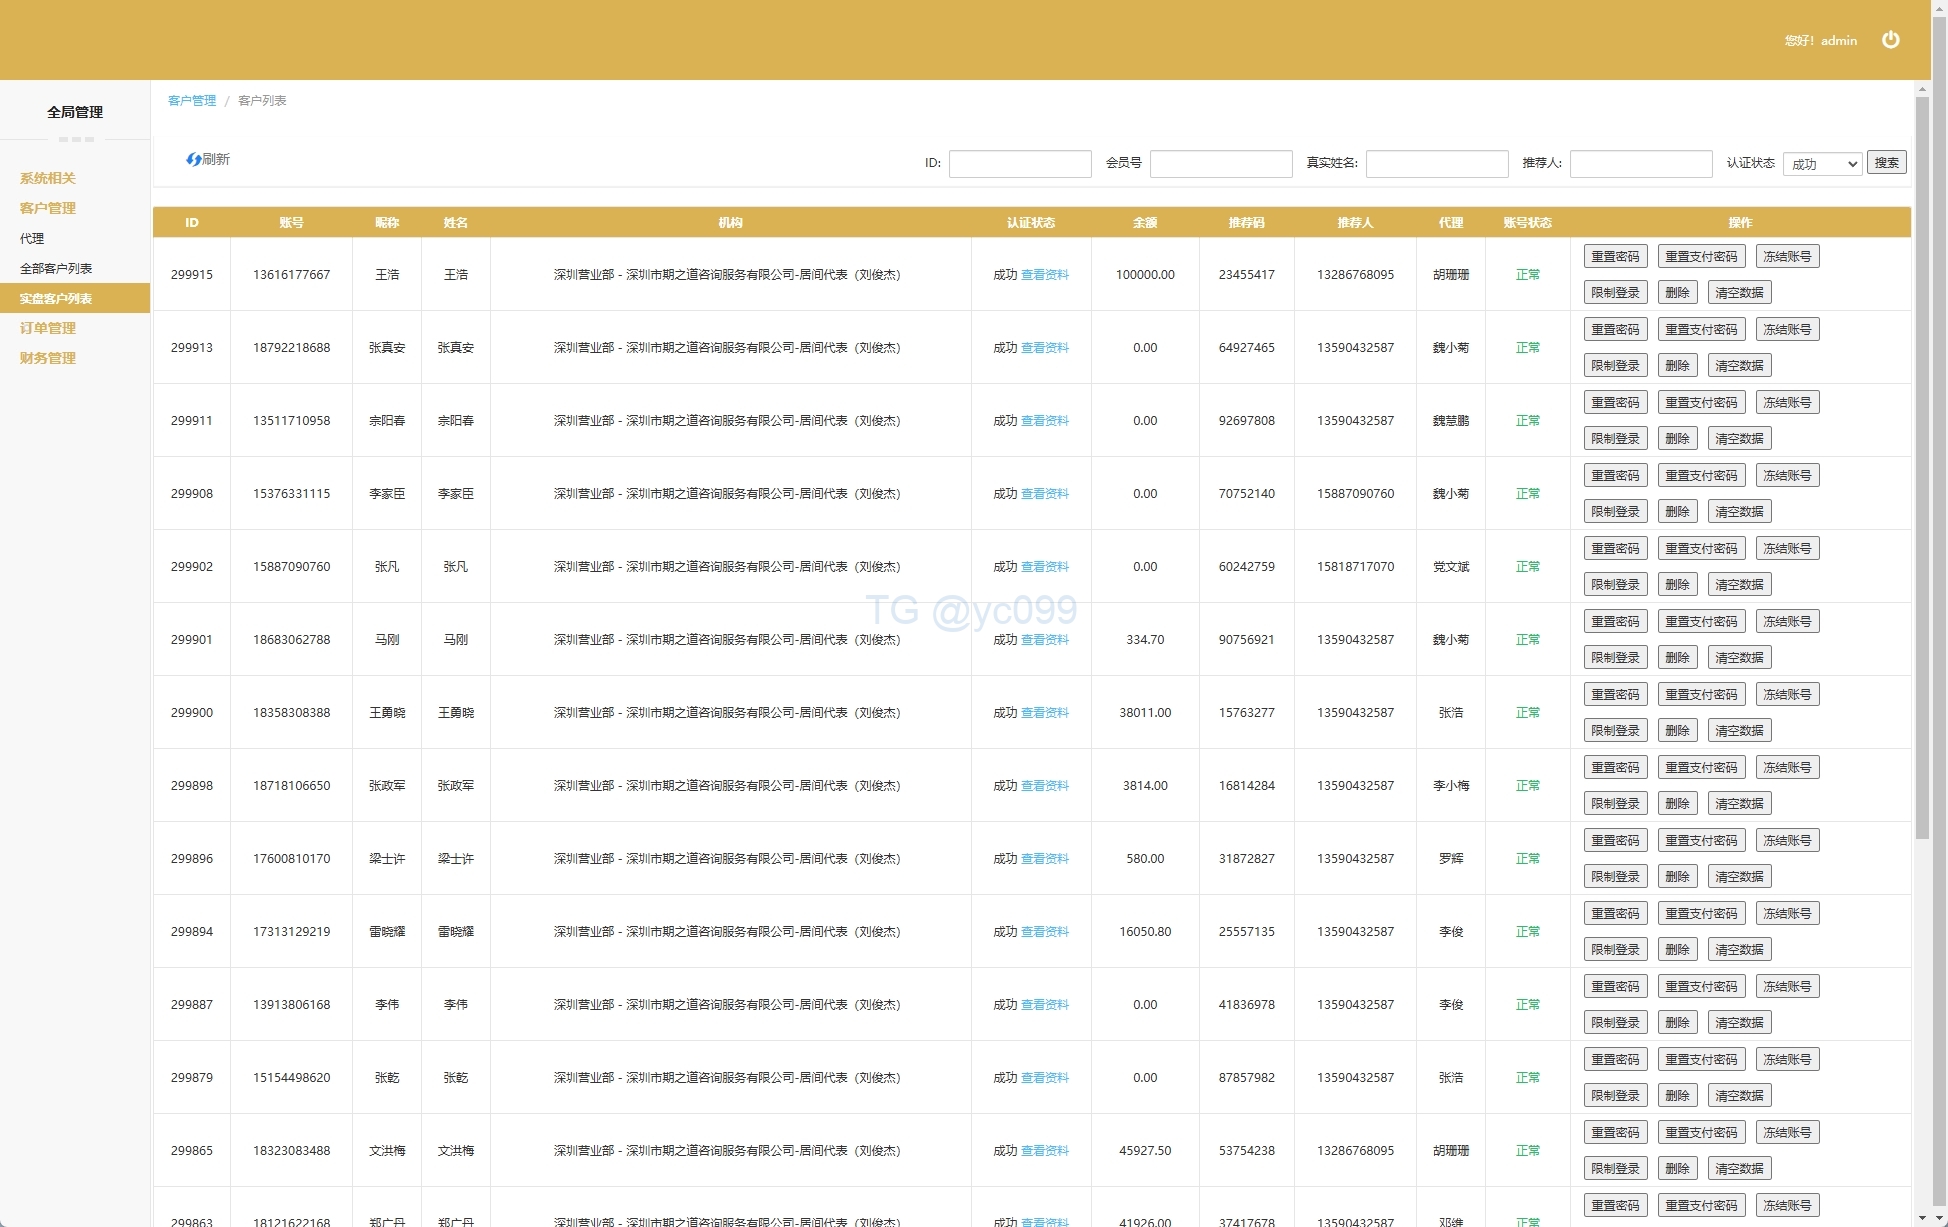Select 全部客户列表 in sidebar
Screen dimensions: 1948x1227
[56, 268]
